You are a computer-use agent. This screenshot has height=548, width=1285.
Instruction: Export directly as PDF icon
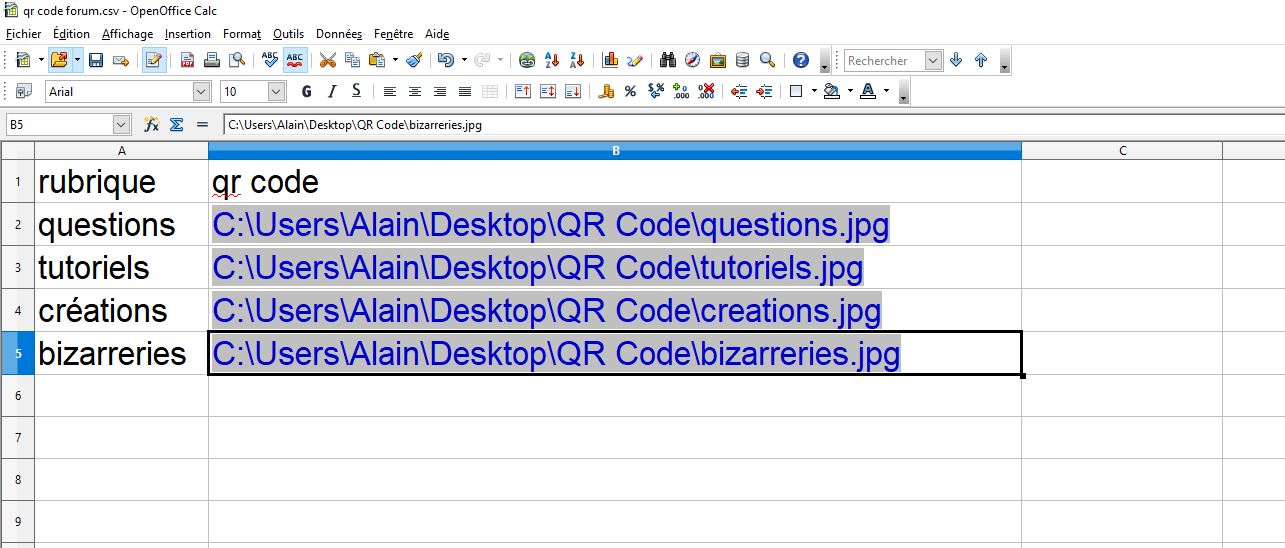[x=187, y=60]
